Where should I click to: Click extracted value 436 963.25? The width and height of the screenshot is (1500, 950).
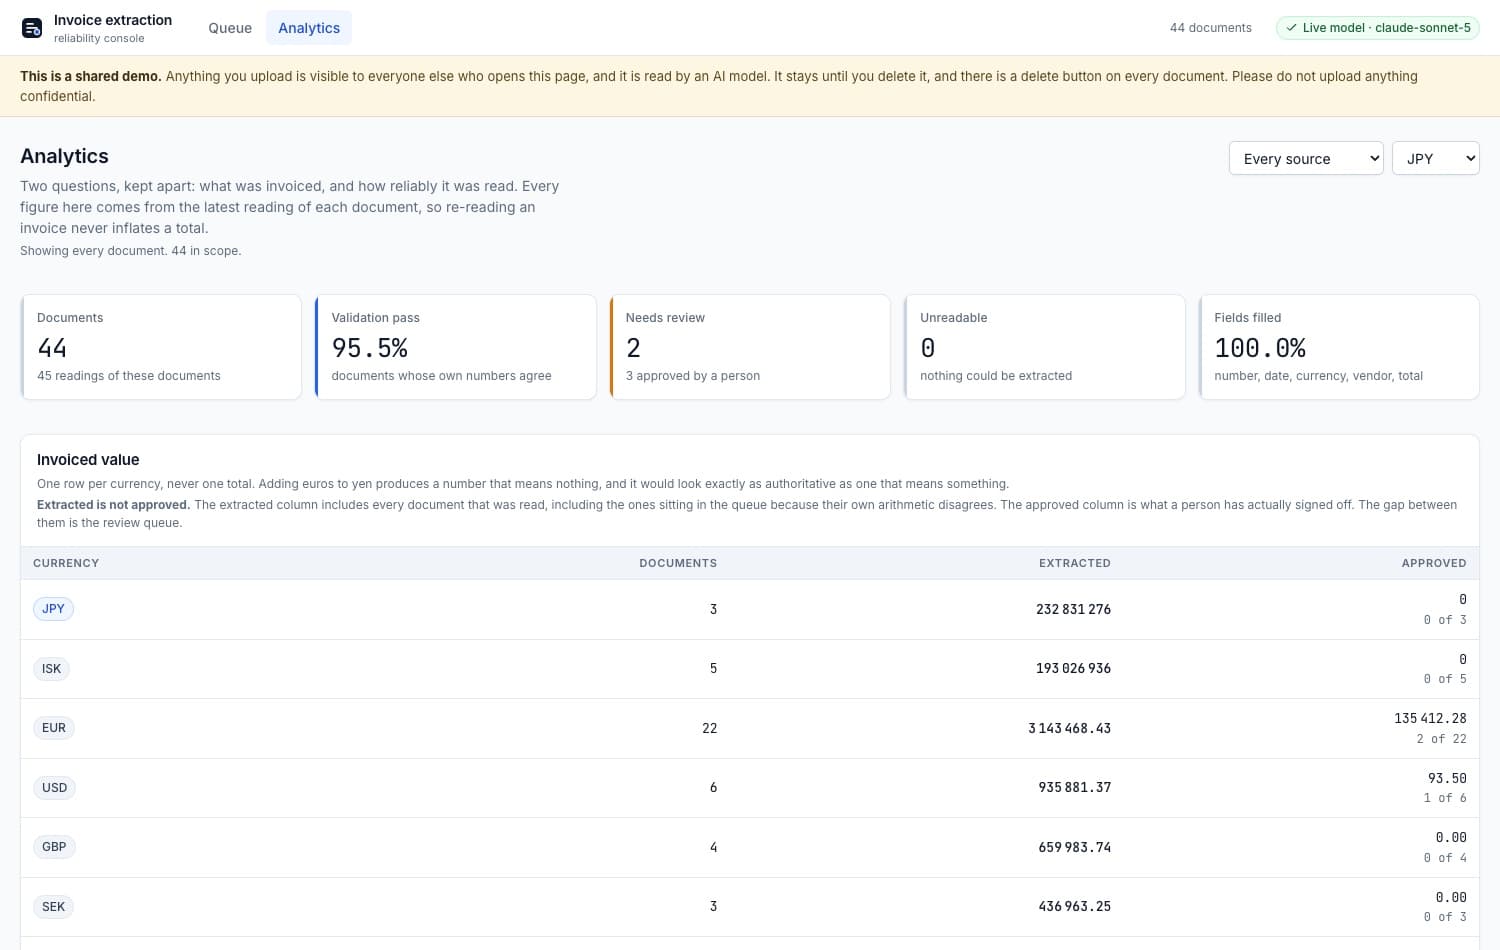[x=1074, y=906]
